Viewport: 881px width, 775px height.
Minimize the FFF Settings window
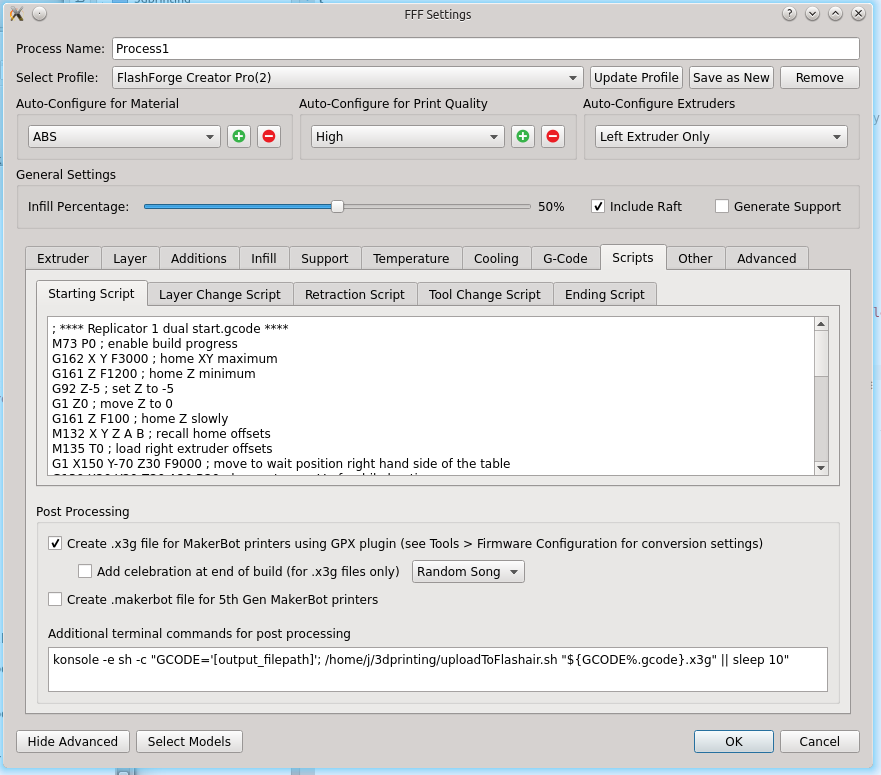[x=812, y=14]
